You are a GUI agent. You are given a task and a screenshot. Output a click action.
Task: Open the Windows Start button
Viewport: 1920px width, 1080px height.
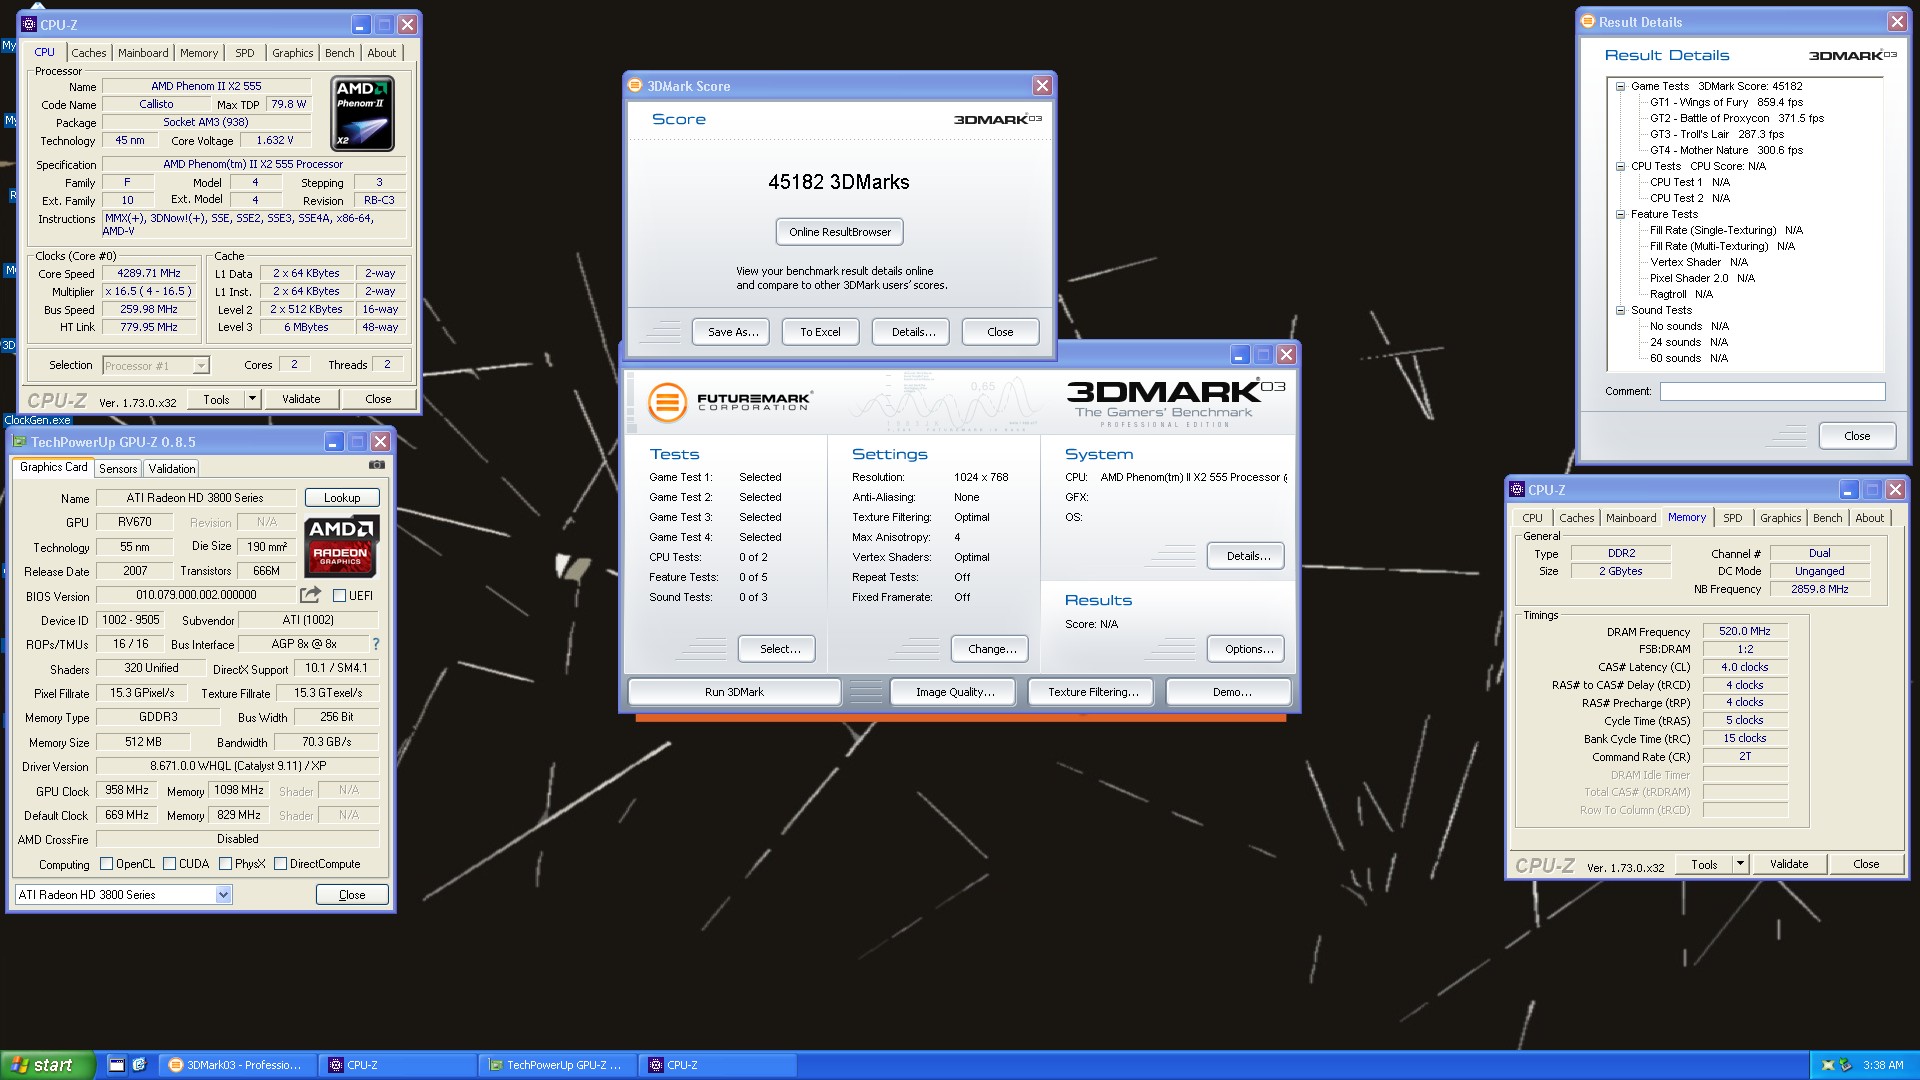point(47,1065)
